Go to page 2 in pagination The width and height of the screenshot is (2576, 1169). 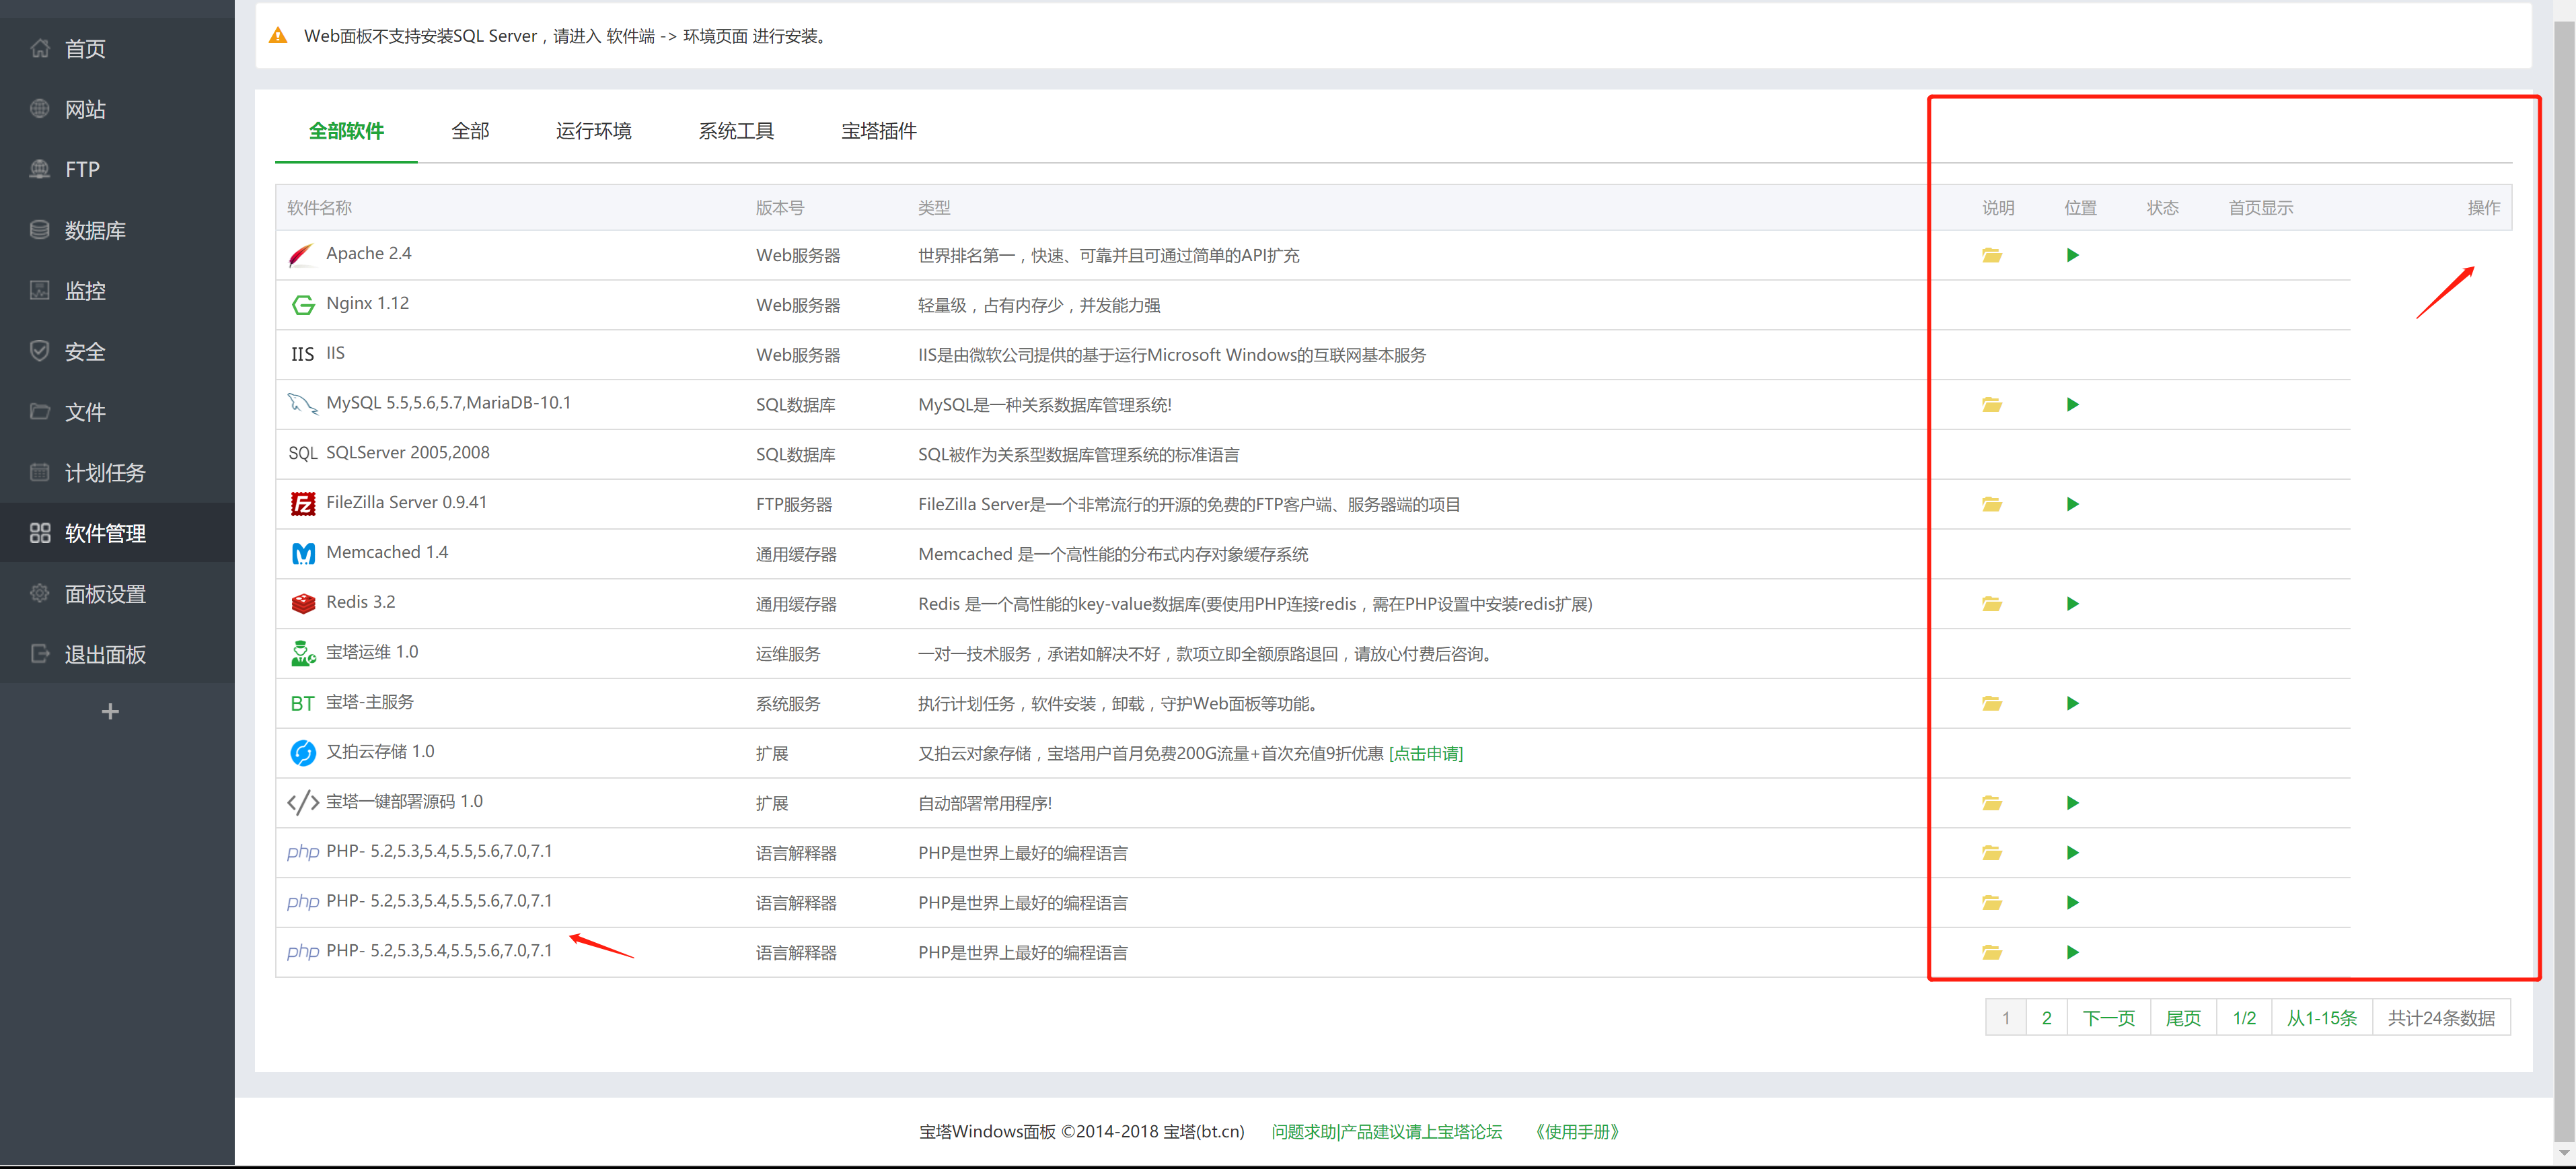[x=2046, y=1017]
